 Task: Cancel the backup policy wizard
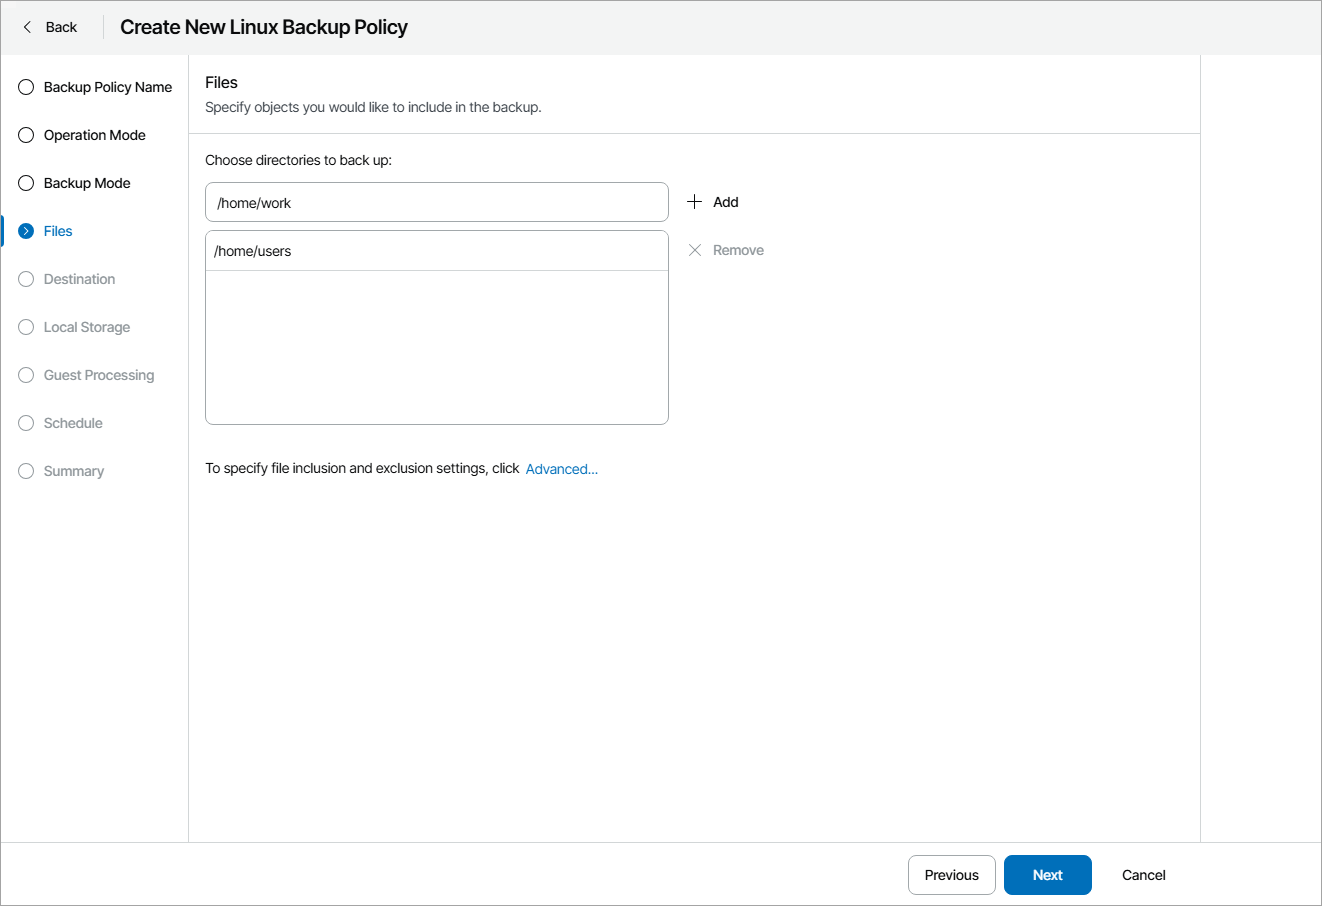point(1143,875)
